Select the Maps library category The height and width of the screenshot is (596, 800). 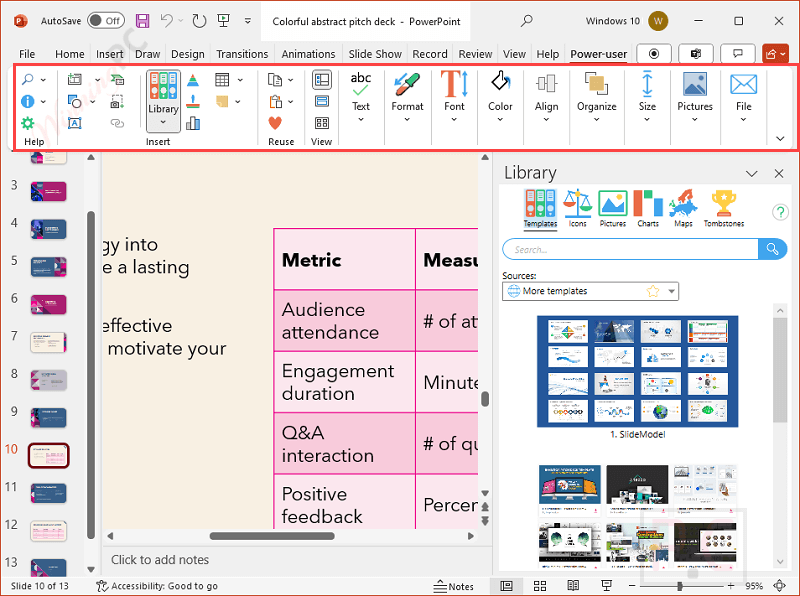[683, 208]
